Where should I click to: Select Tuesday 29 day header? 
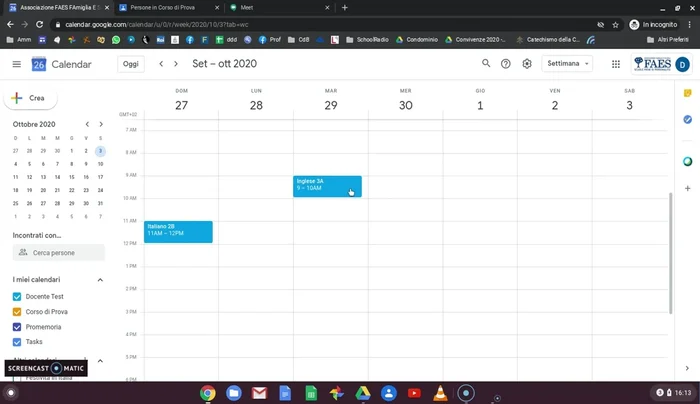tap(331, 105)
